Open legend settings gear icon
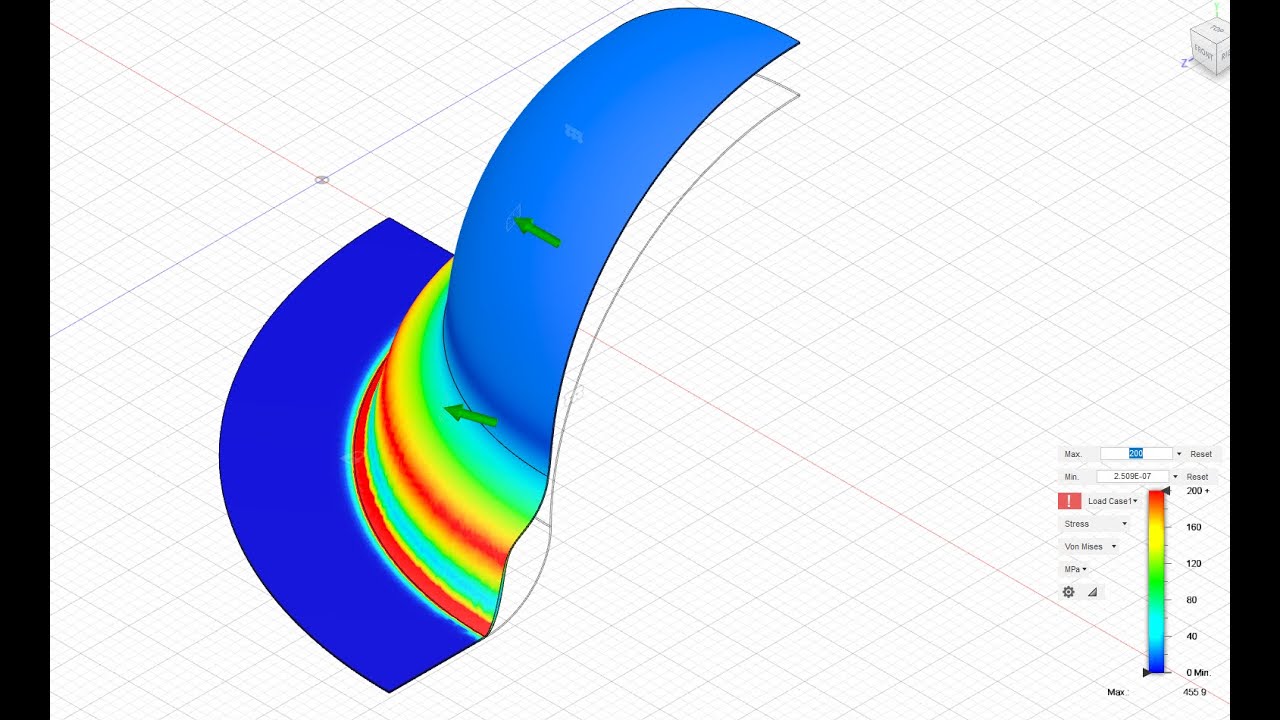 1068,592
